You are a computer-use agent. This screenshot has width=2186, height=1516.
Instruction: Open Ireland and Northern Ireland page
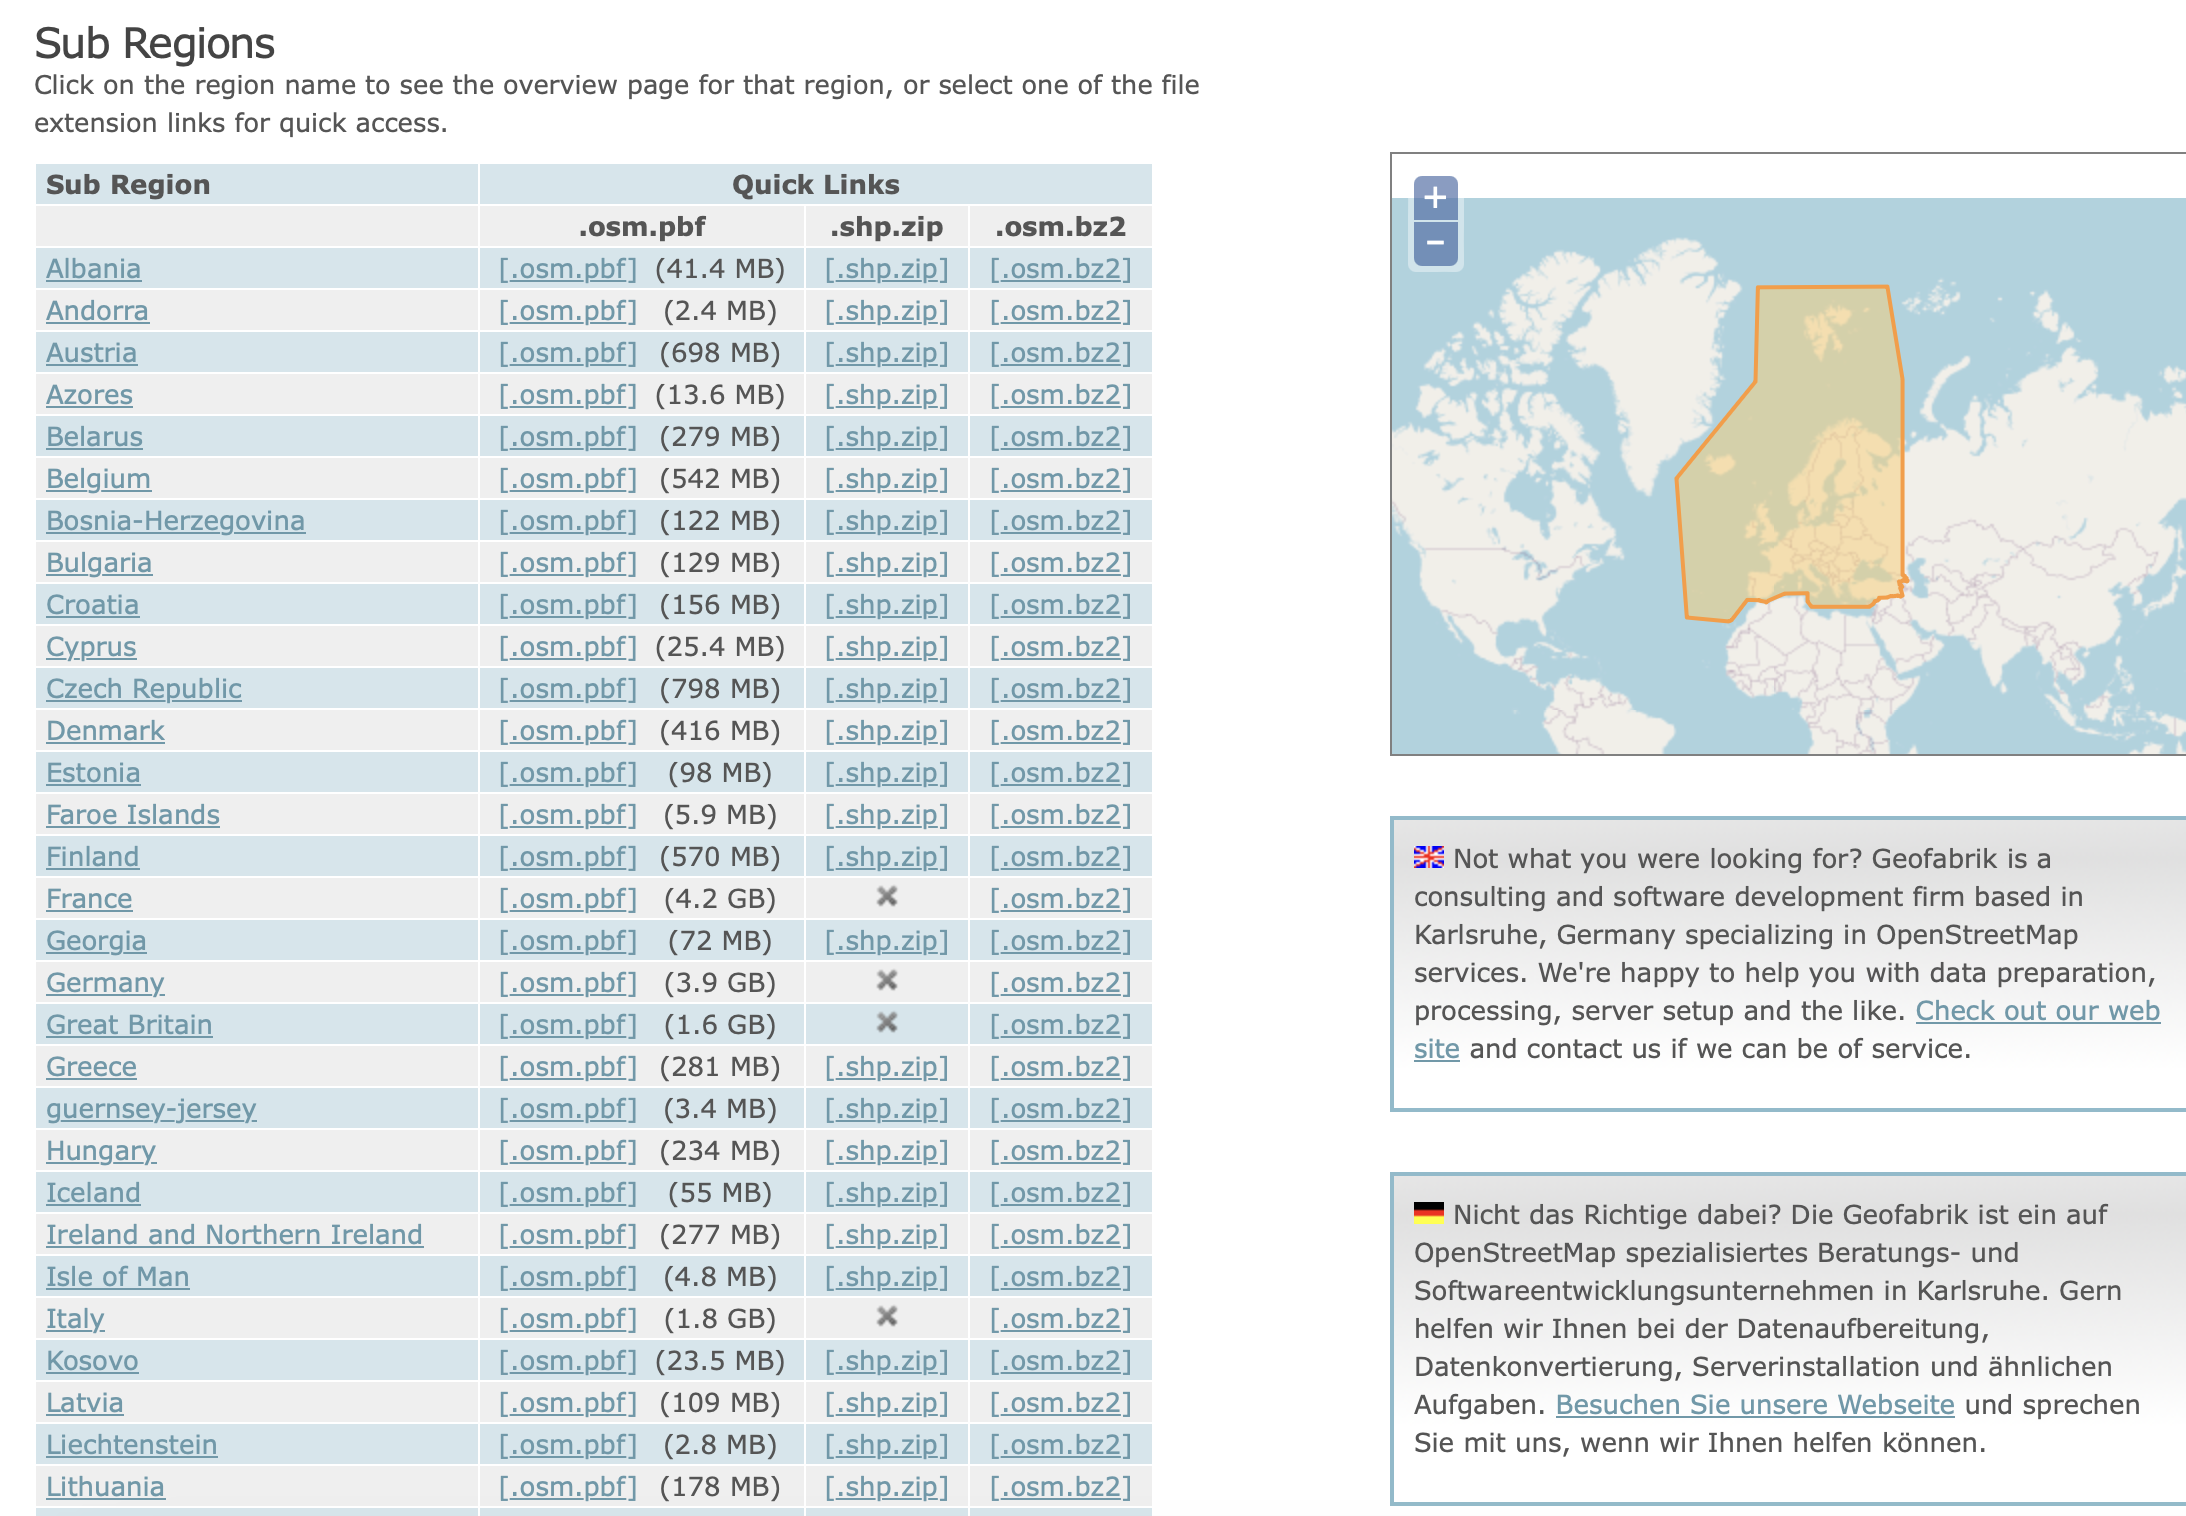pos(234,1235)
